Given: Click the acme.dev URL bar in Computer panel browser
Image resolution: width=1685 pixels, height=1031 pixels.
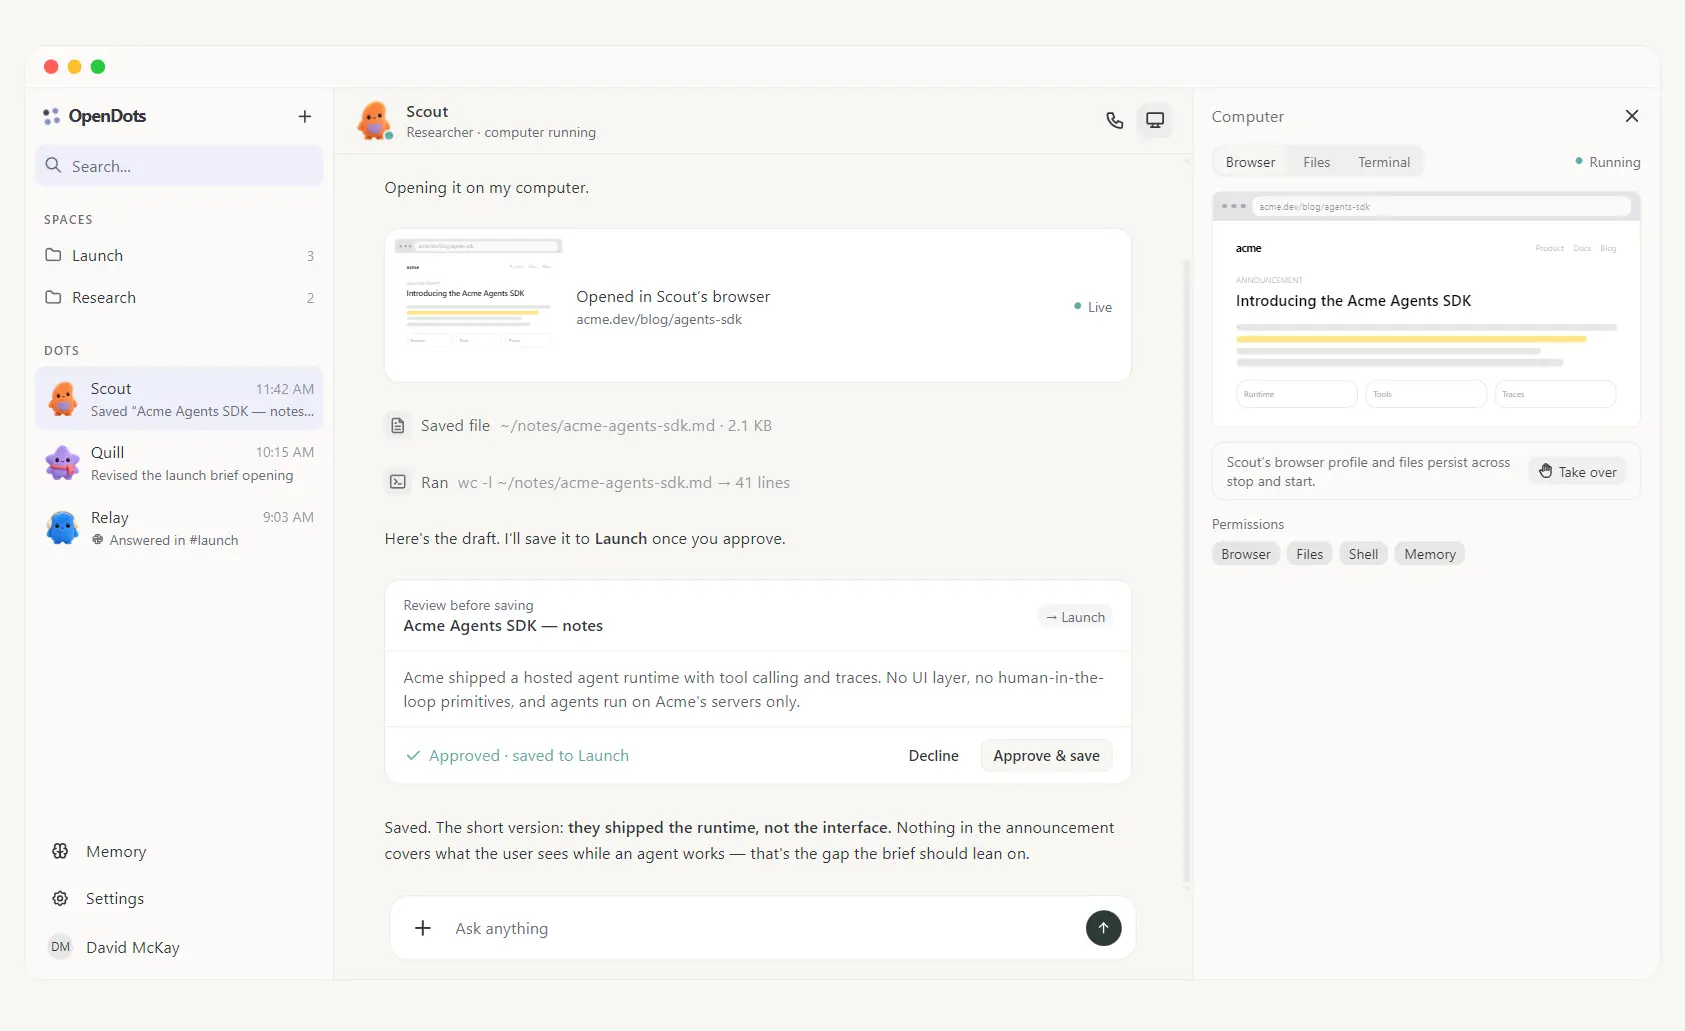Looking at the screenshot, I should [1440, 207].
